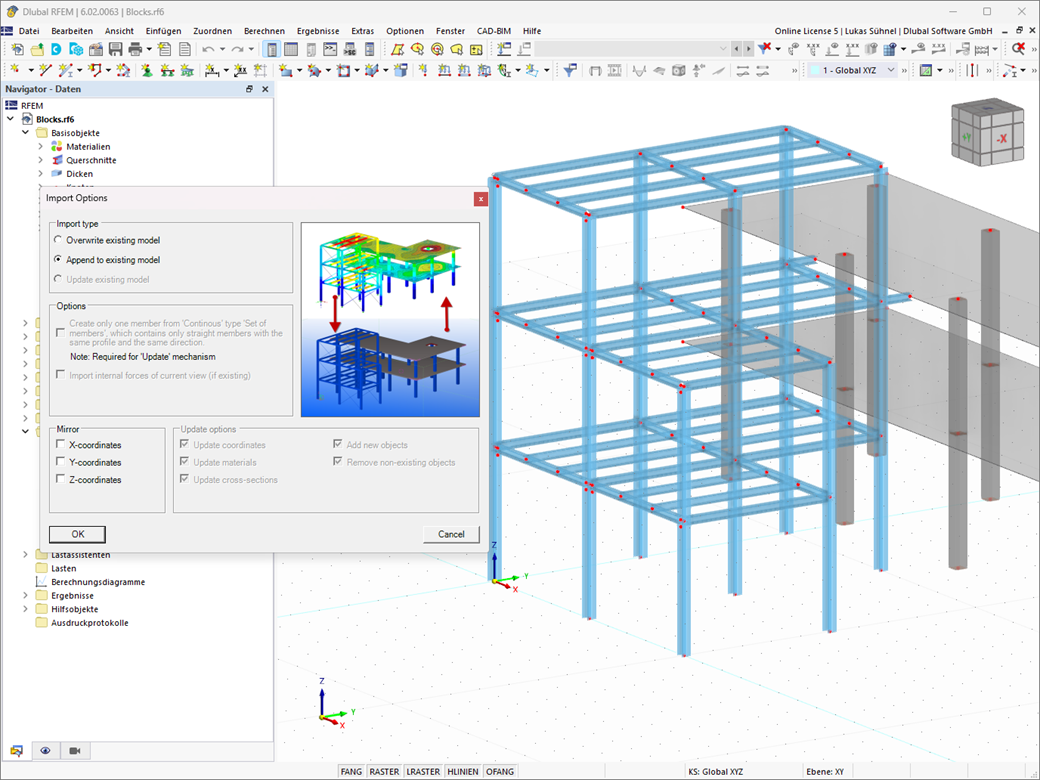The image size is (1040, 780).
Task: Click the data tab icon at Navigator bottom
Action: [x=17, y=751]
